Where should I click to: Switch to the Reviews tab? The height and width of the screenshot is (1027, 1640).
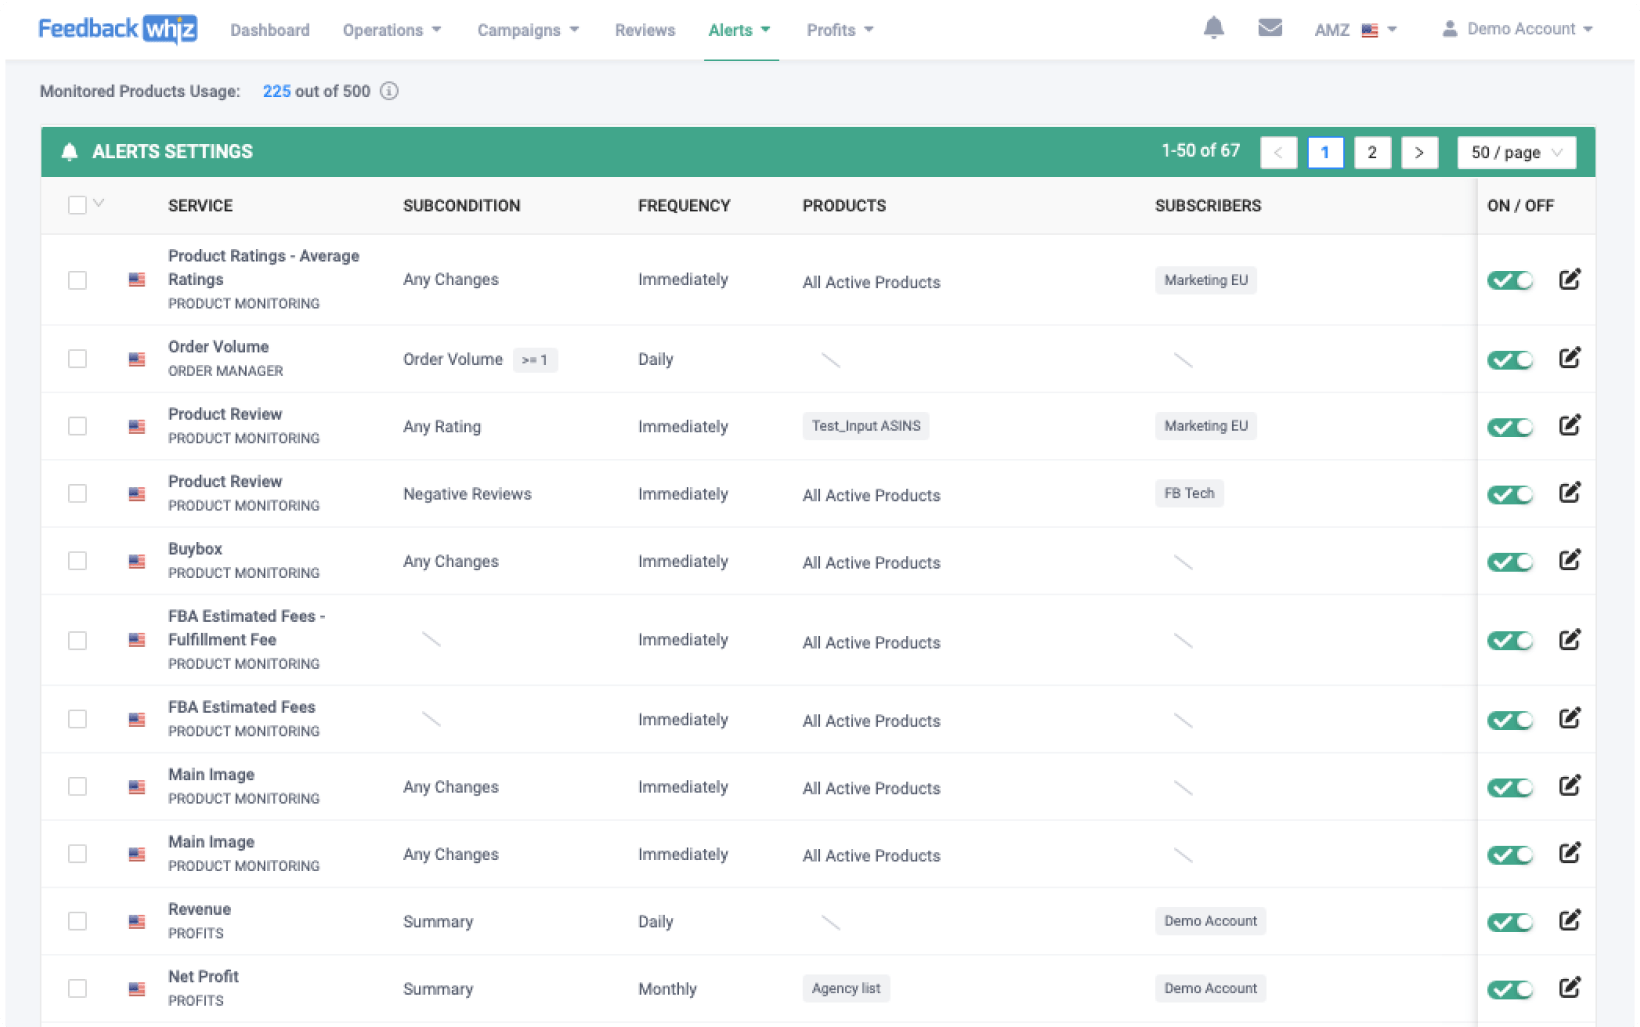645,30
